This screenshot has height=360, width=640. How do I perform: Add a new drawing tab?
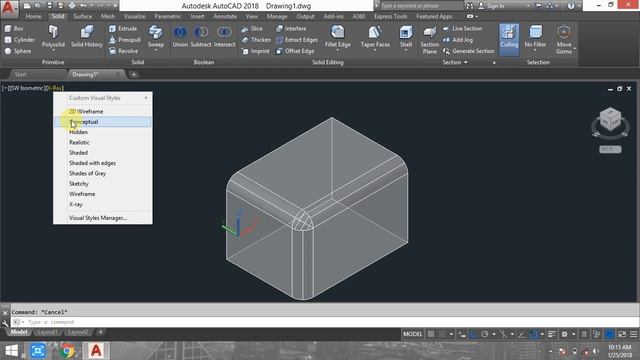click(134, 74)
